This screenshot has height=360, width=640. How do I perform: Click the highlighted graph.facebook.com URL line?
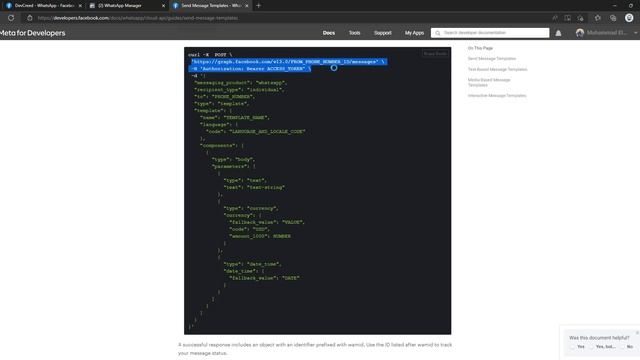click(x=288, y=62)
